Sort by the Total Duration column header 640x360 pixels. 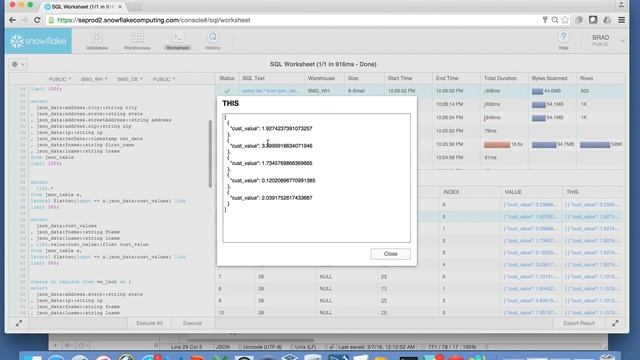coord(500,78)
